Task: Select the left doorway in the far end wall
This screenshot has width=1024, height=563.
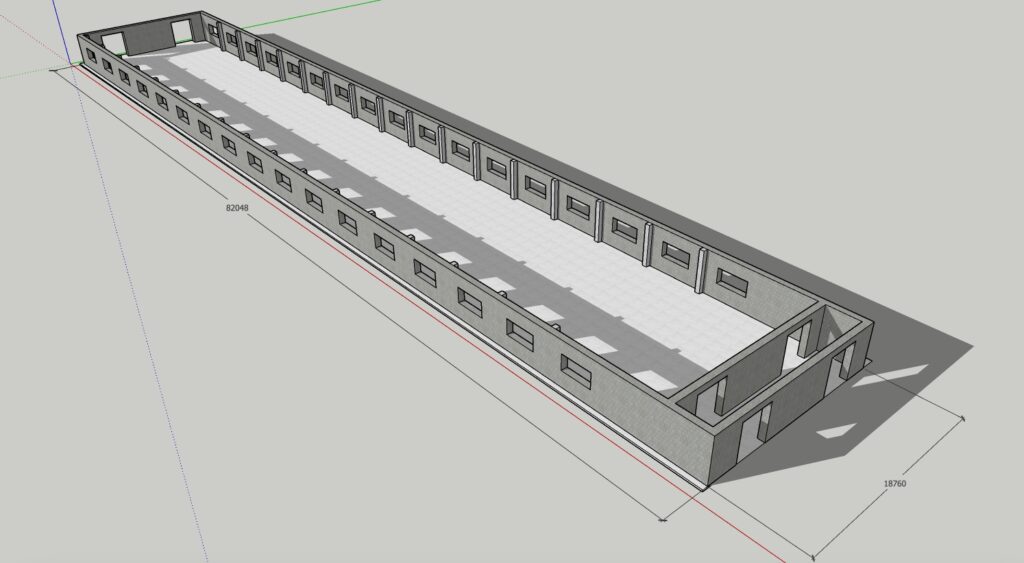Action: tap(113, 42)
